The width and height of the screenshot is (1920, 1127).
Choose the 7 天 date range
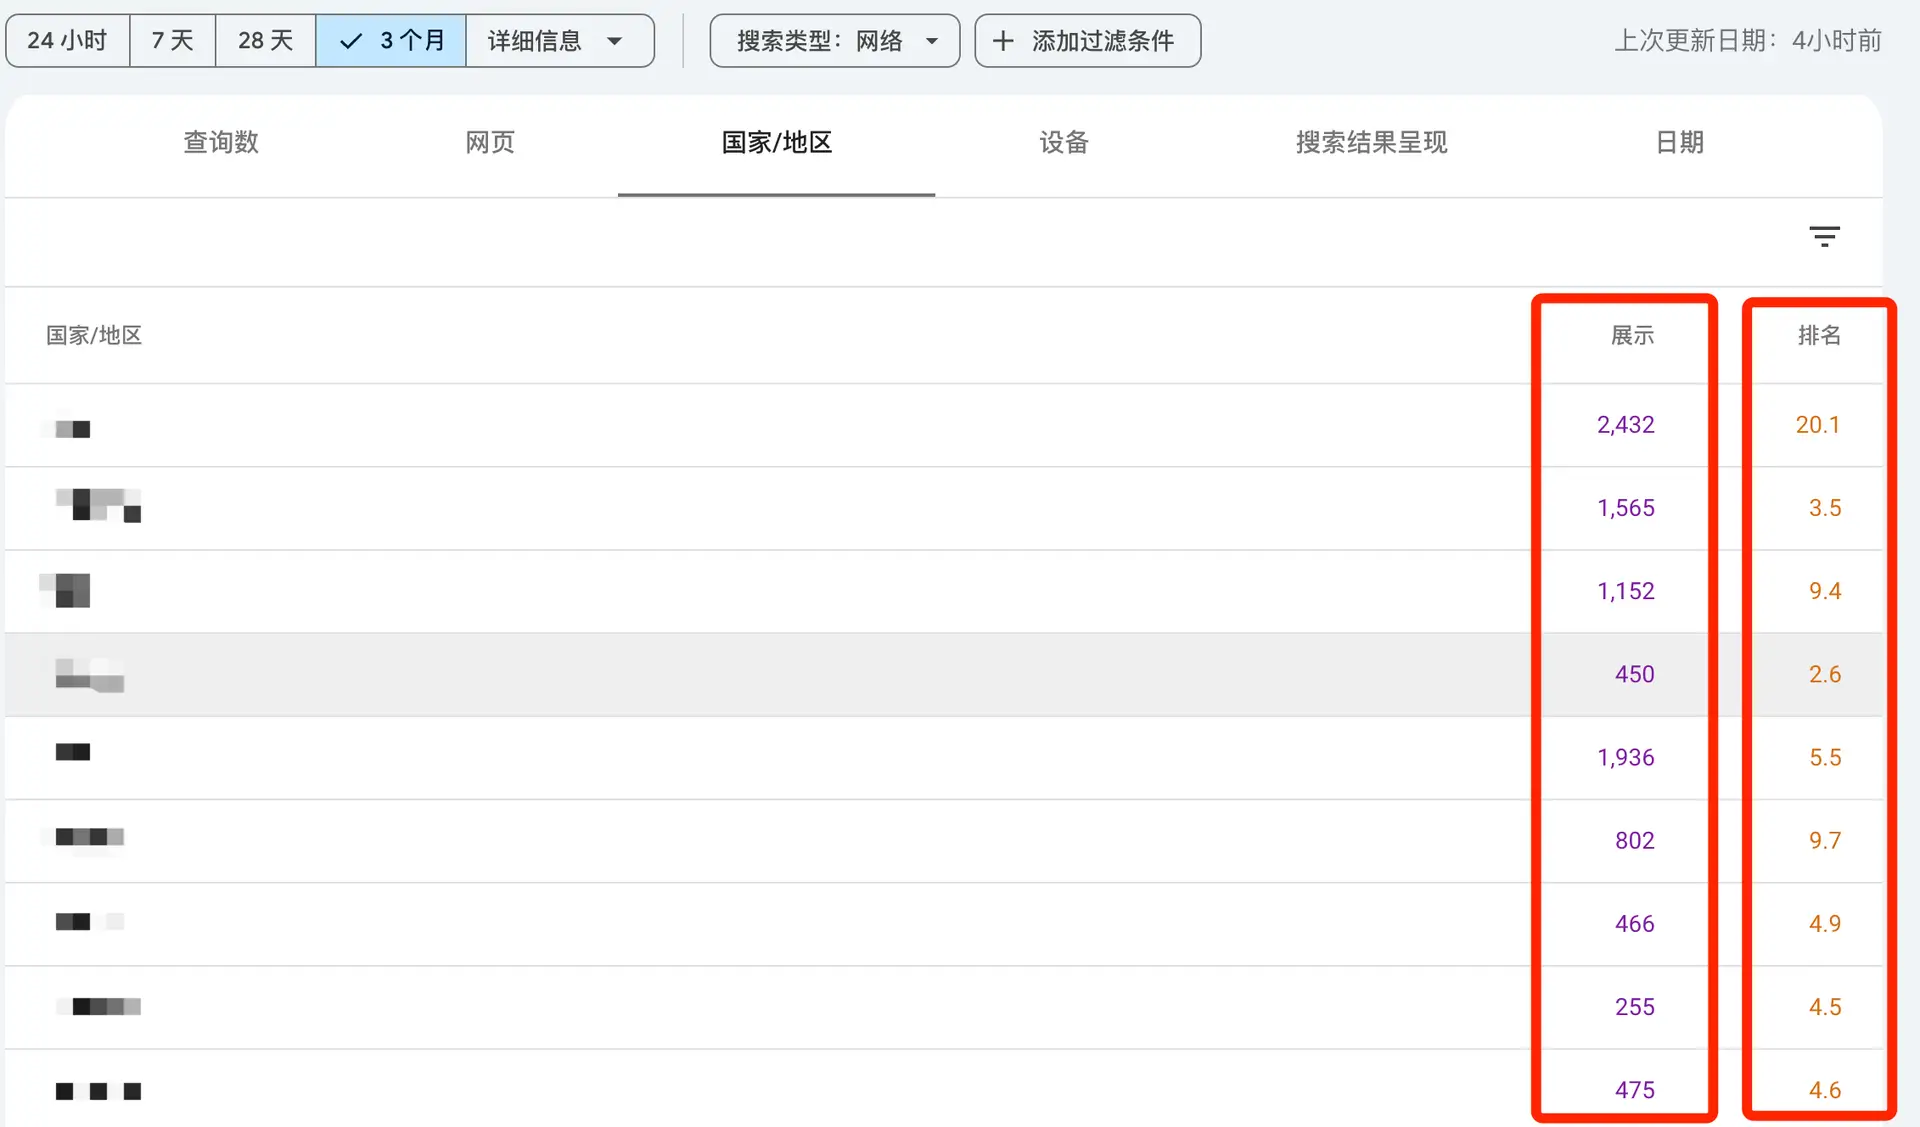point(173,41)
